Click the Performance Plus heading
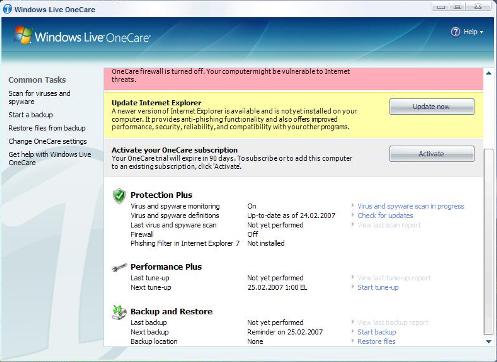This screenshot has width=497, height=362. coord(166,267)
